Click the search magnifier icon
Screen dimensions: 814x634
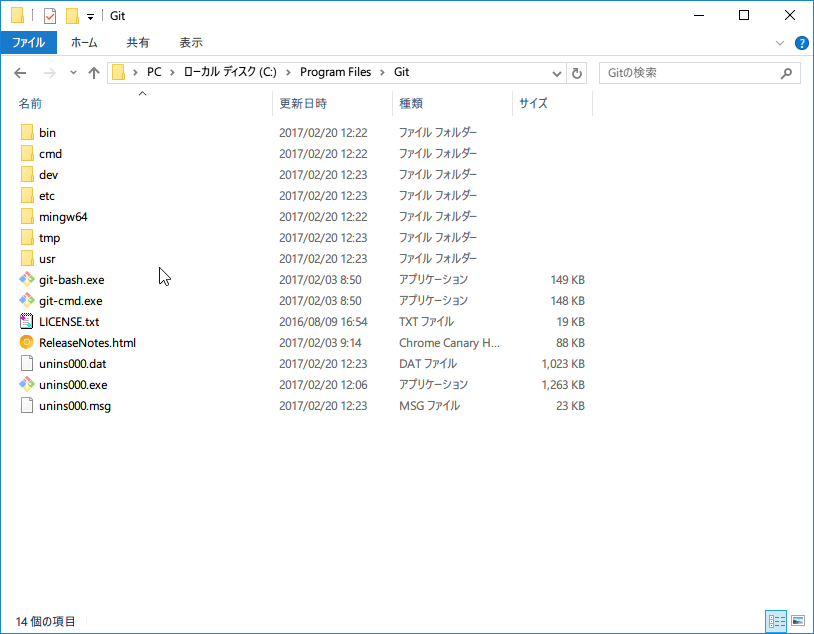[x=786, y=73]
